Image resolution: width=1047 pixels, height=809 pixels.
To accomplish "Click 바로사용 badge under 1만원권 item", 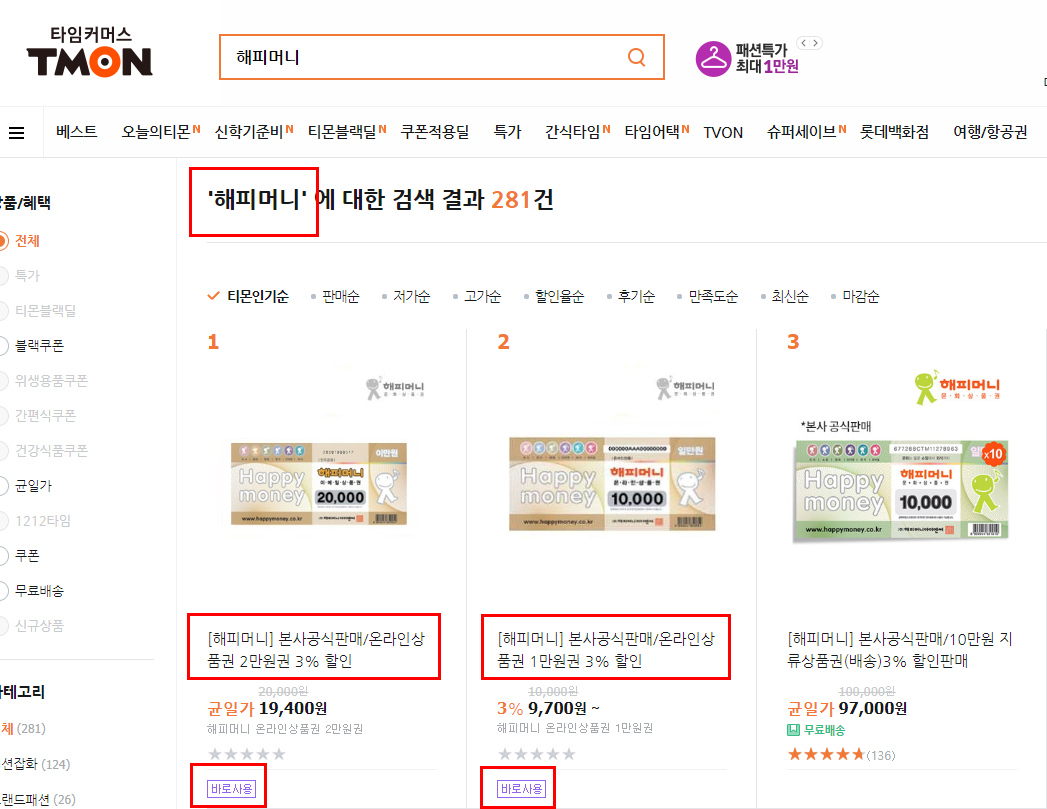I will (x=521, y=789).
